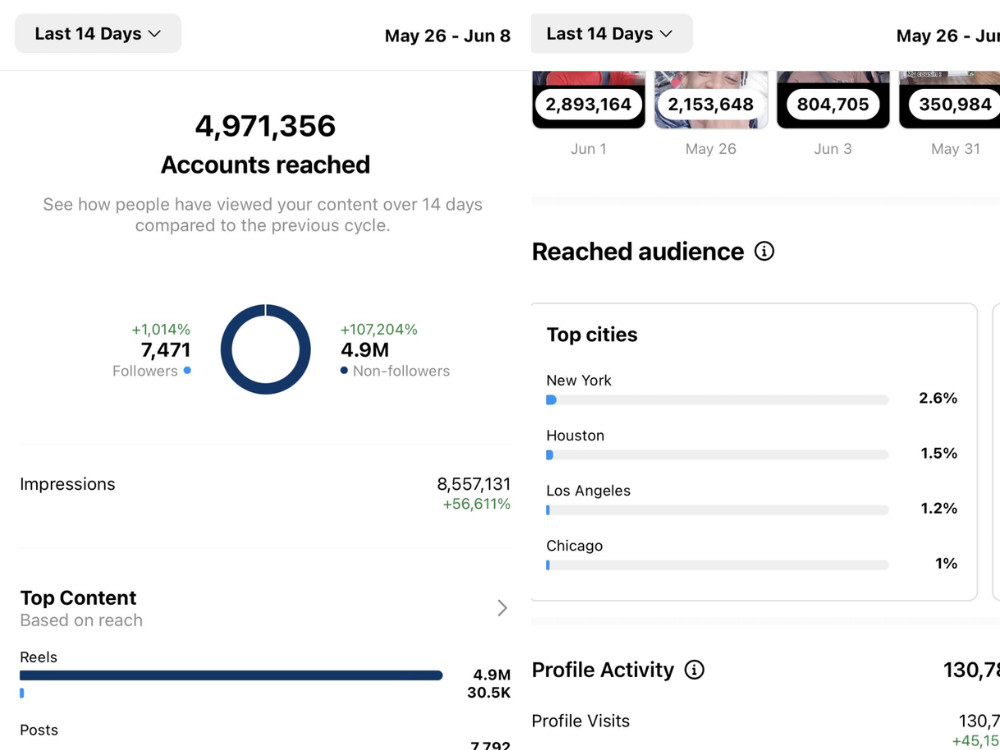Click the Los Angeles city label
Screen dimensions: 1000x750
click(x=588, y=490)
